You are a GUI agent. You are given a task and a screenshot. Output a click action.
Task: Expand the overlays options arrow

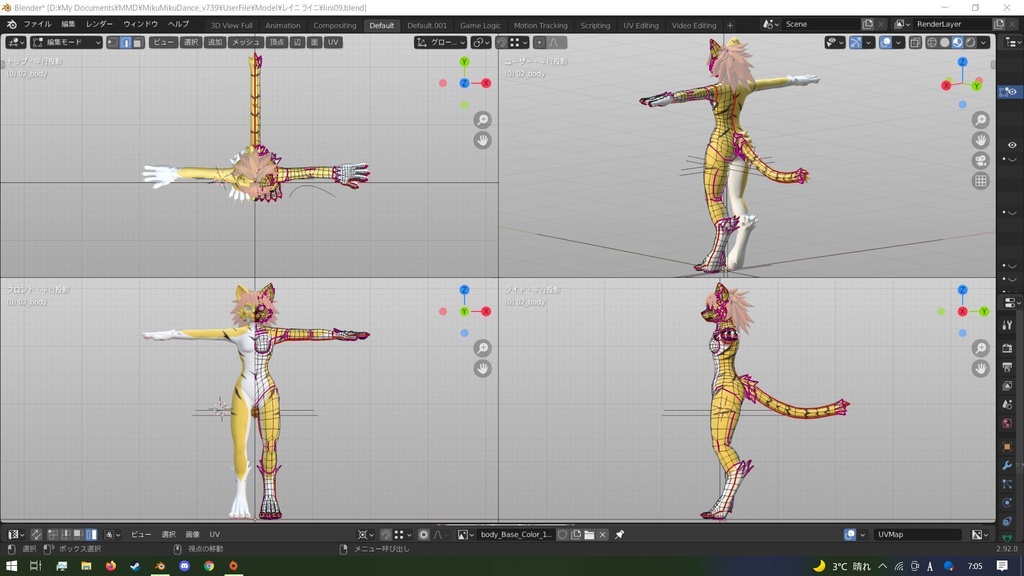click(899, 42)
